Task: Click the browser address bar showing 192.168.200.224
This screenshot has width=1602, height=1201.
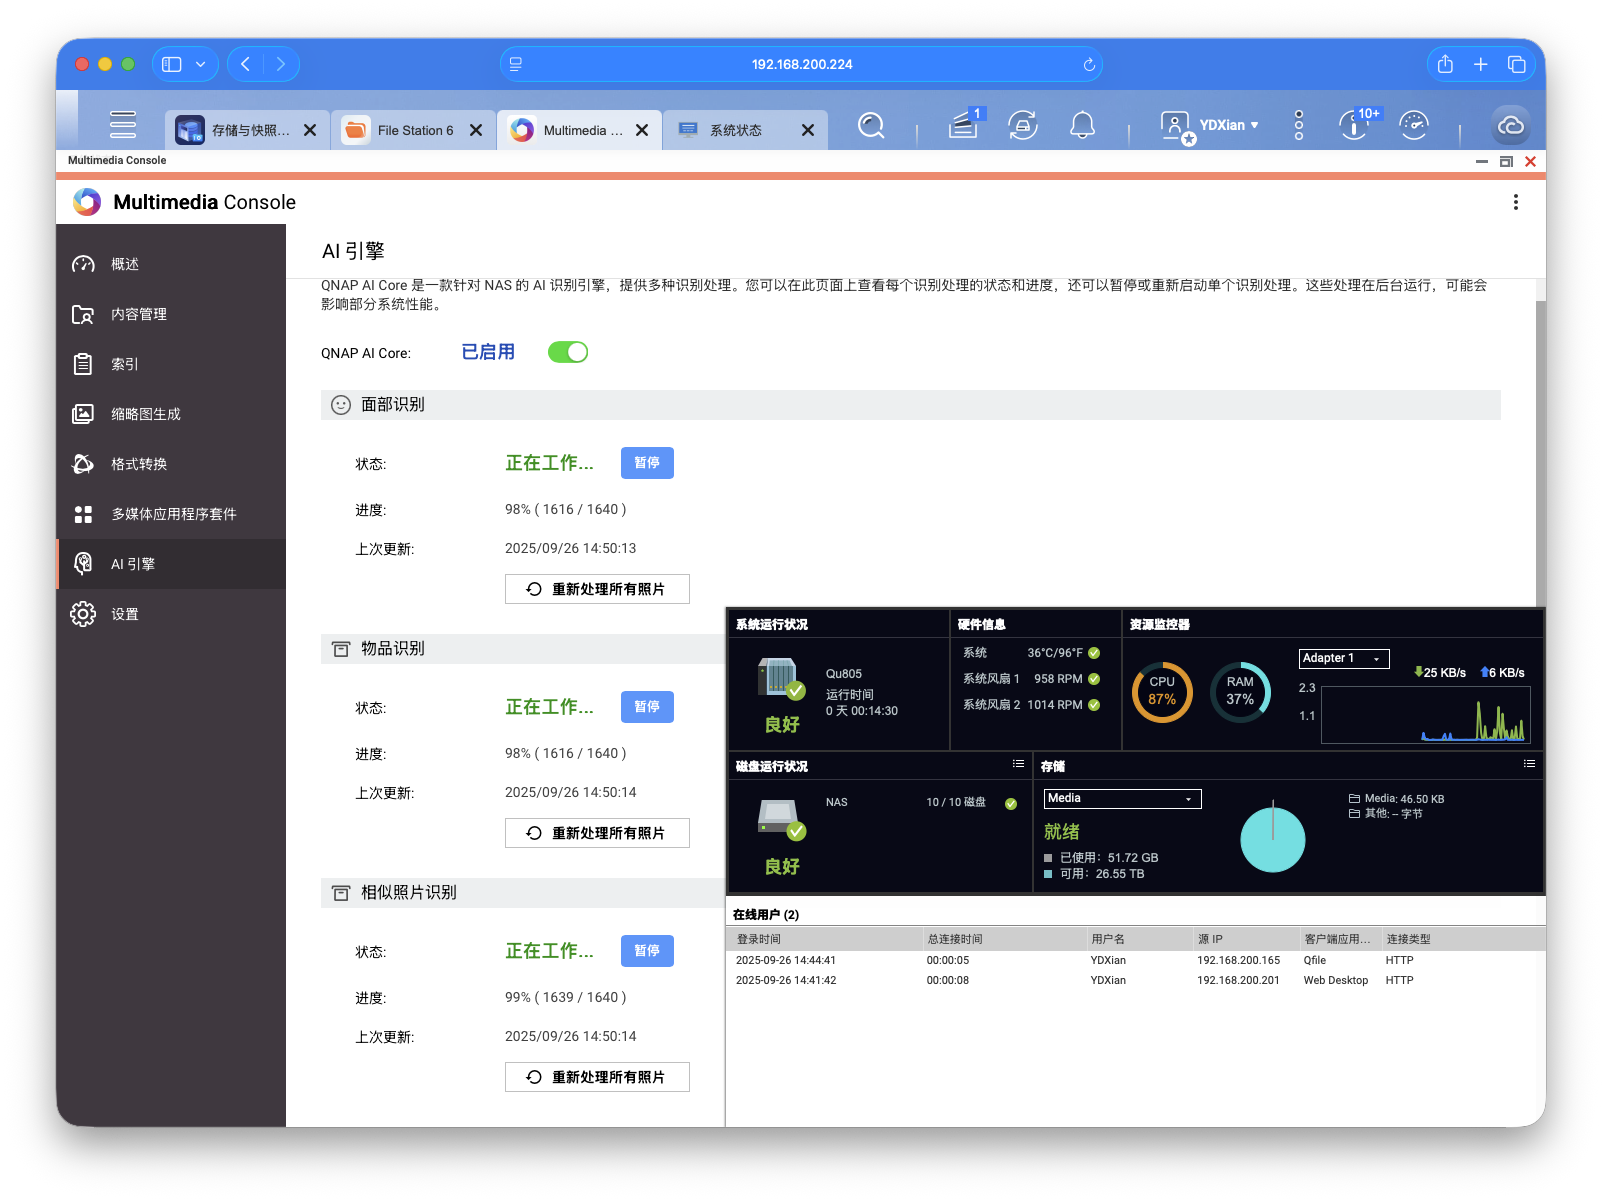Action: pyautogui.click(x=800, y=63)
